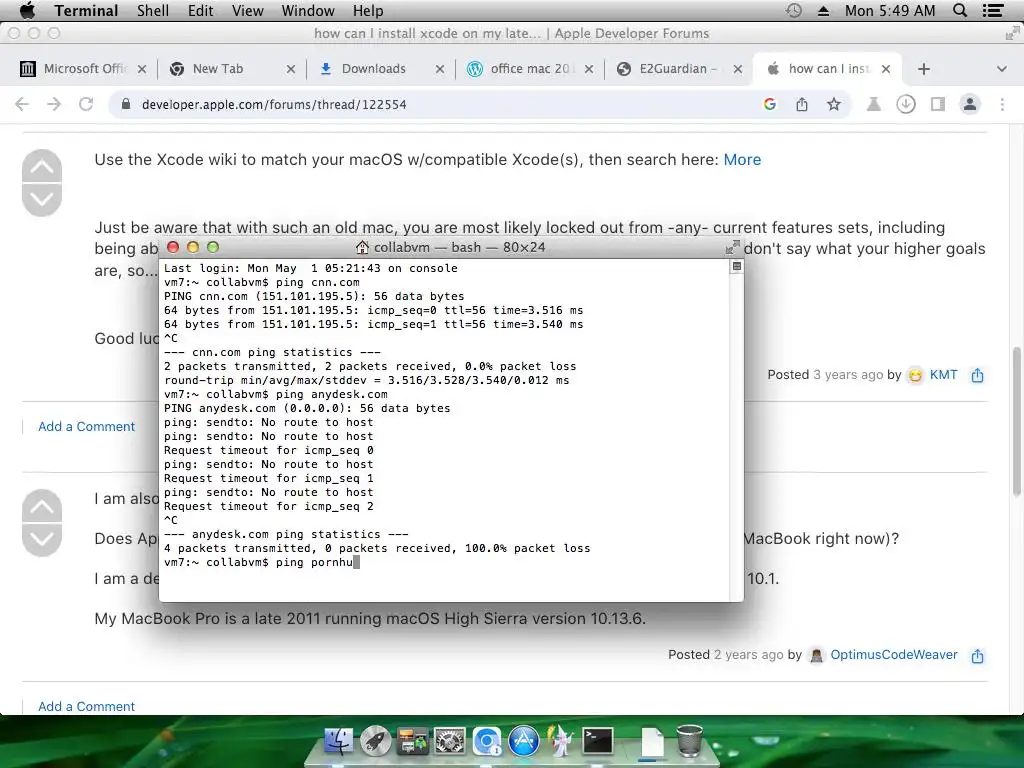Image resolution: width=1024 pixels, height=768 pixels.
Task: Switch to the office mac tab
Action: point(529,69)
